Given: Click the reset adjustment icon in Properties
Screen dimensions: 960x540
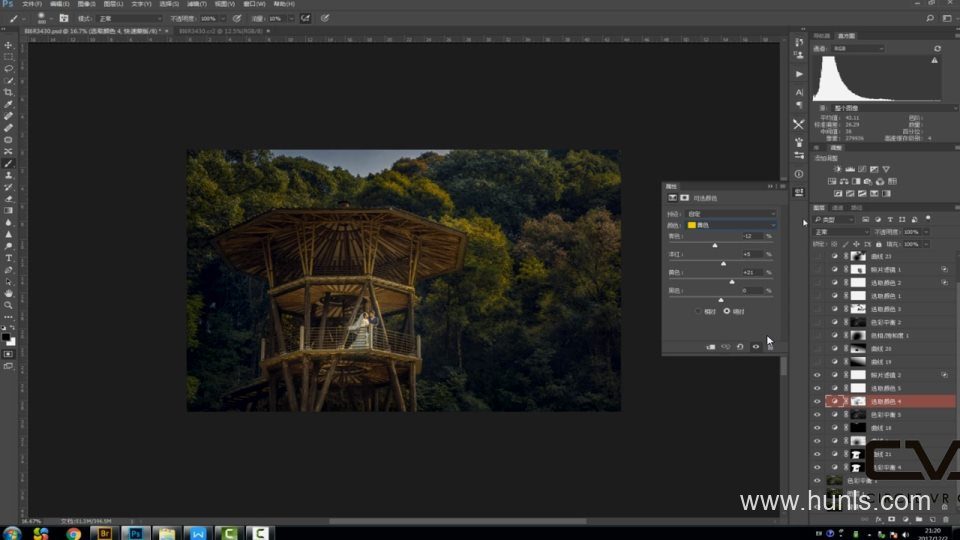Looking at the screenshot, I should coord(740,346).
